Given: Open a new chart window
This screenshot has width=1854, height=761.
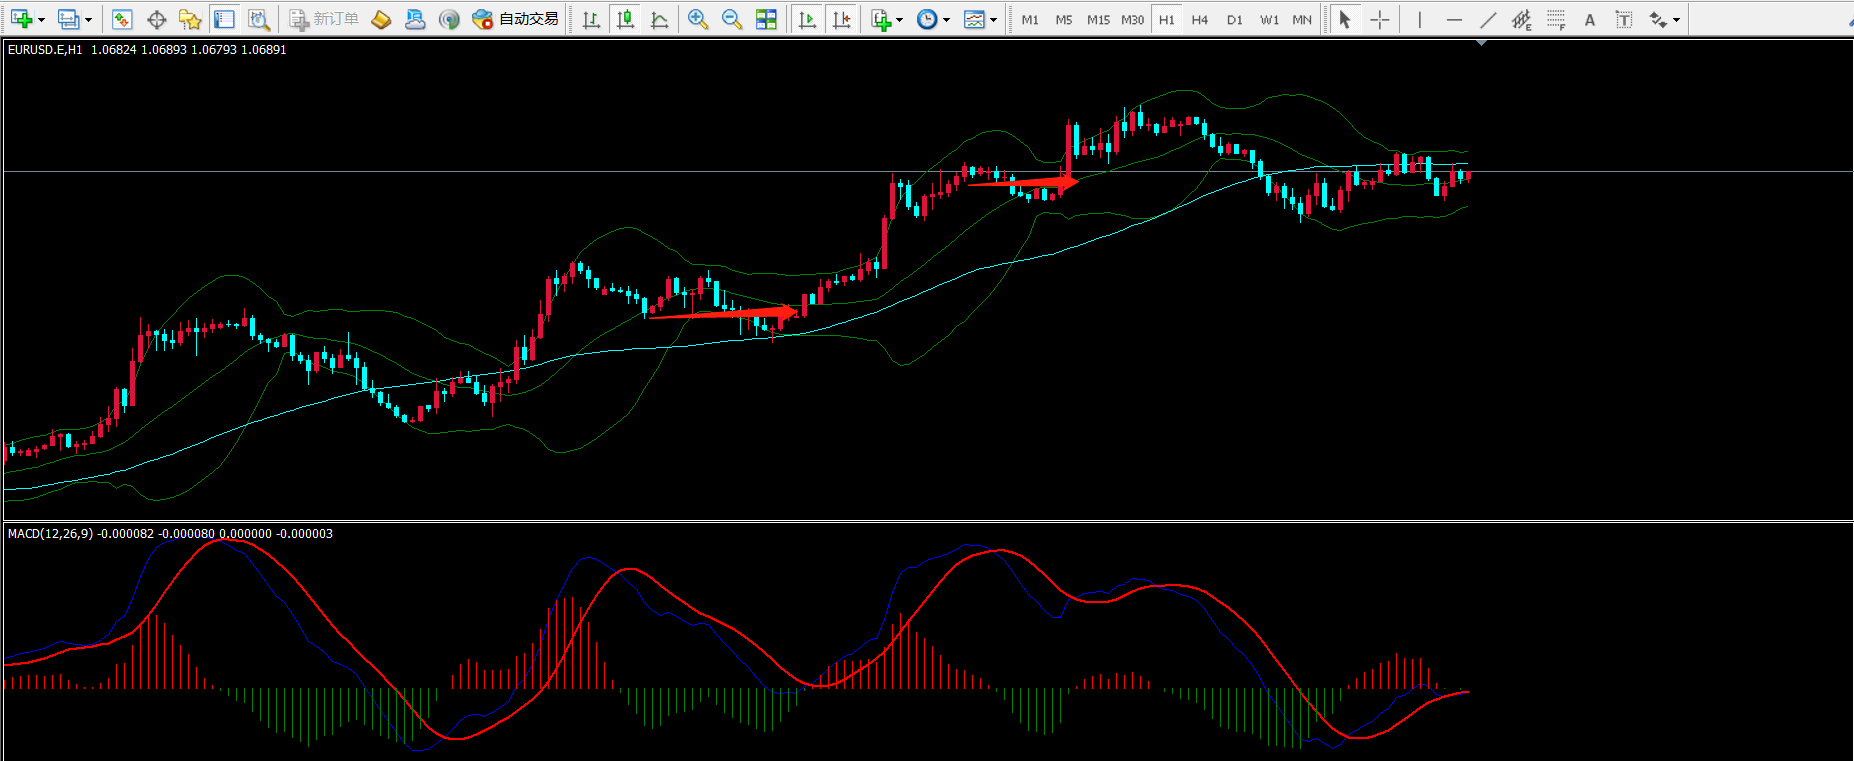Looking at the screenshot, I should click(x=22, y=19).
